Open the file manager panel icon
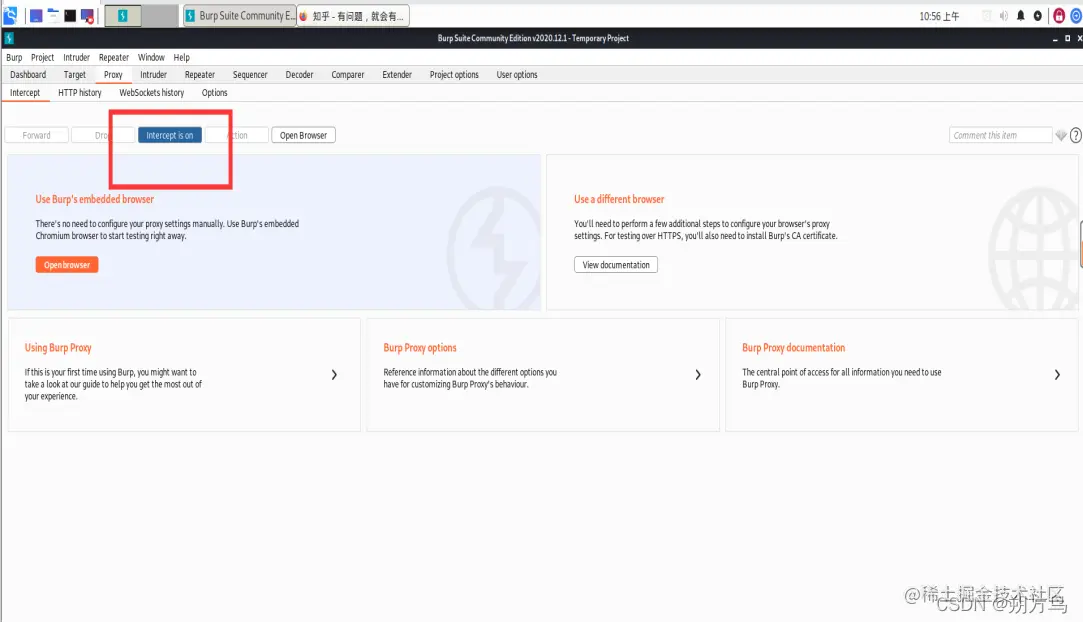Screen dimensions: 1083x623 point(53,16)
